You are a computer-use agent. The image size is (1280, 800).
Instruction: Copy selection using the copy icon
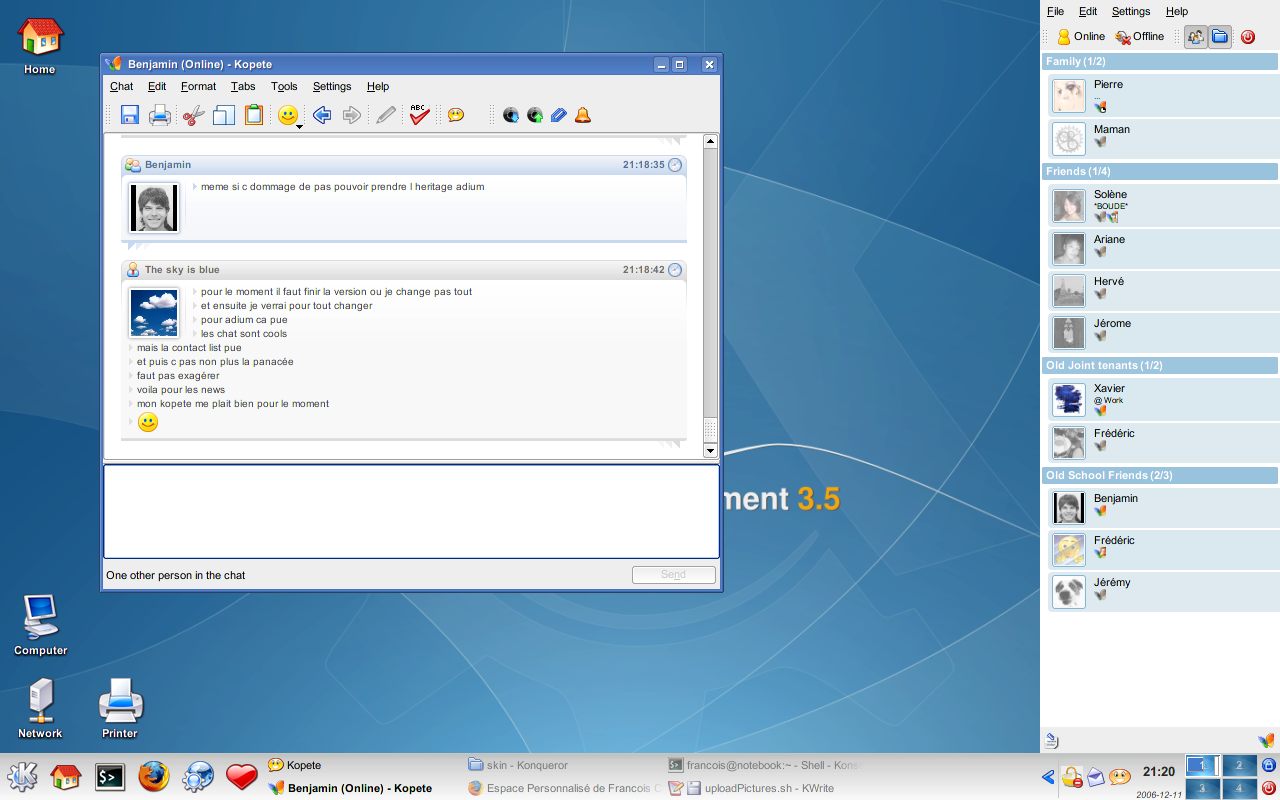[224, 115]
